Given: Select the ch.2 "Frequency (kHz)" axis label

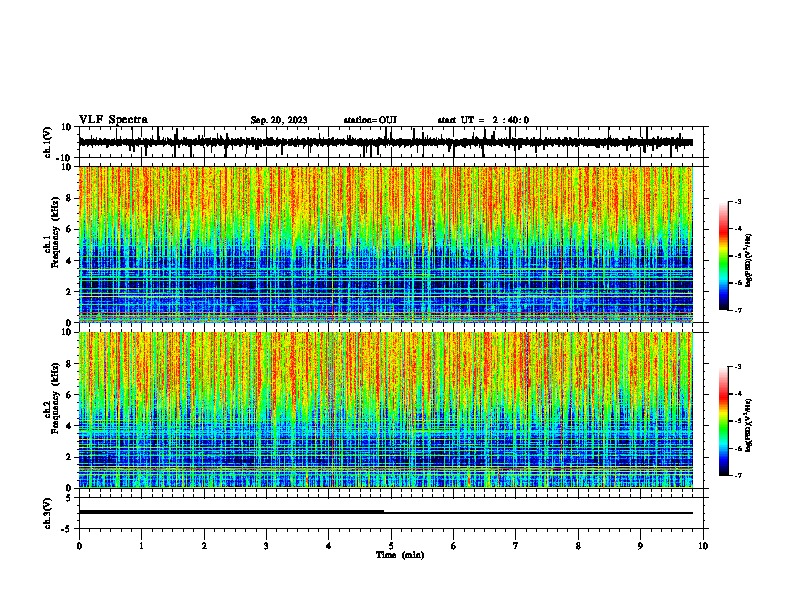Looking at the screenshot, I should click(x=54, y=398).
